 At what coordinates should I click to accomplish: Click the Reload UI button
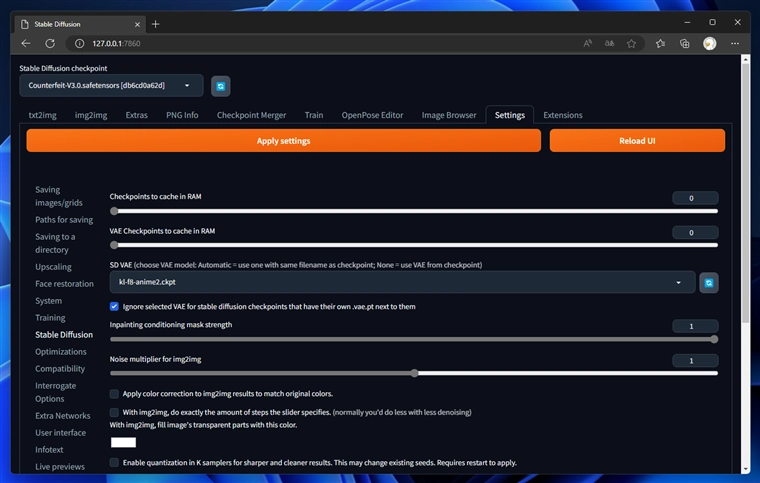pyautogui.click(x=637, y=140)
